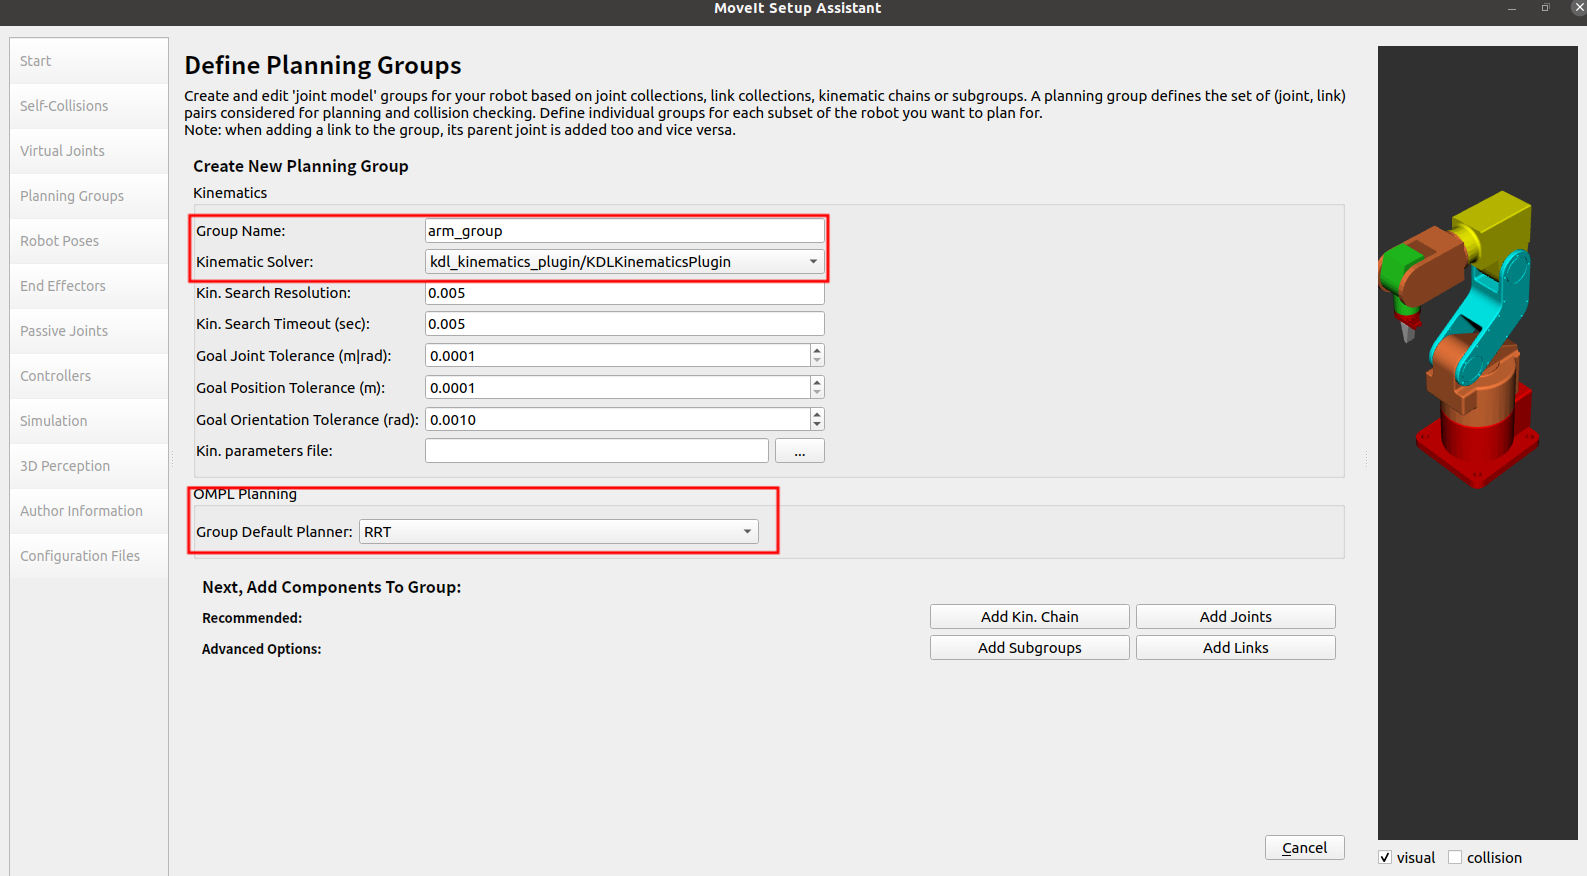Minimize the MoveIt Setup Assistant window

[1512, 8]
